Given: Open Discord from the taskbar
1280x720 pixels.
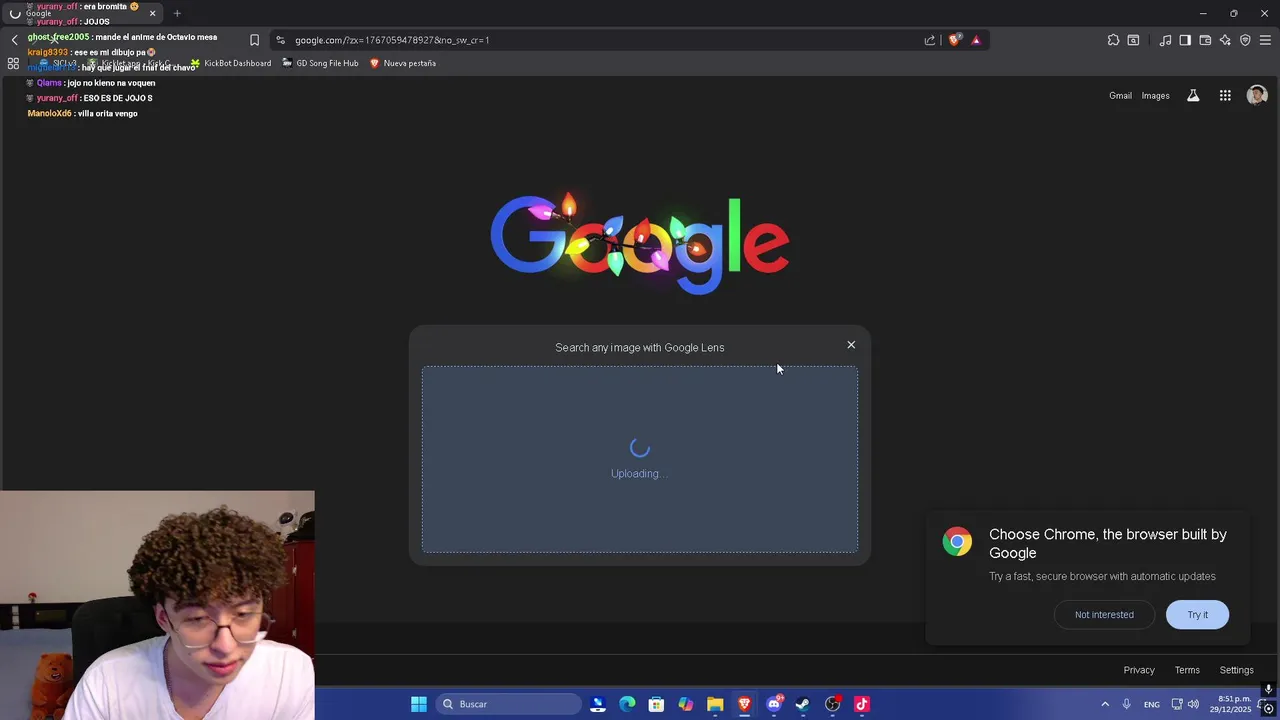Looking at the screenshot, I should tap(774, 704).
